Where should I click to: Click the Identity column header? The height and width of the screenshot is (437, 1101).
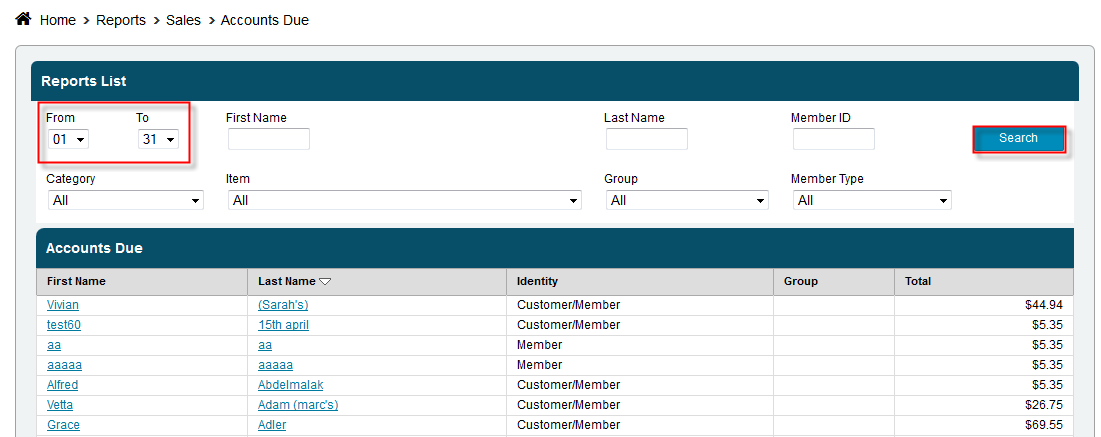pos(537,282)
